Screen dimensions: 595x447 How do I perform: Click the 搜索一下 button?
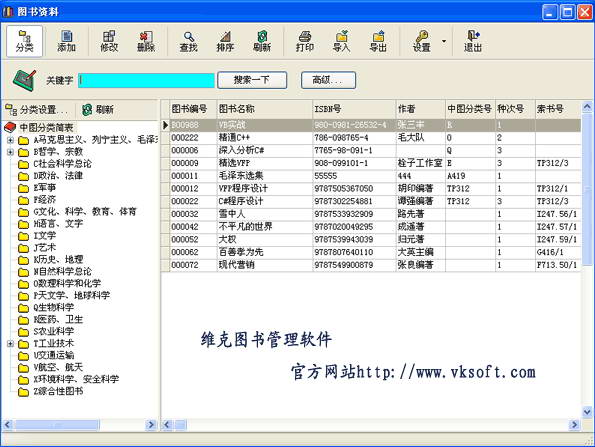(252, 80)
